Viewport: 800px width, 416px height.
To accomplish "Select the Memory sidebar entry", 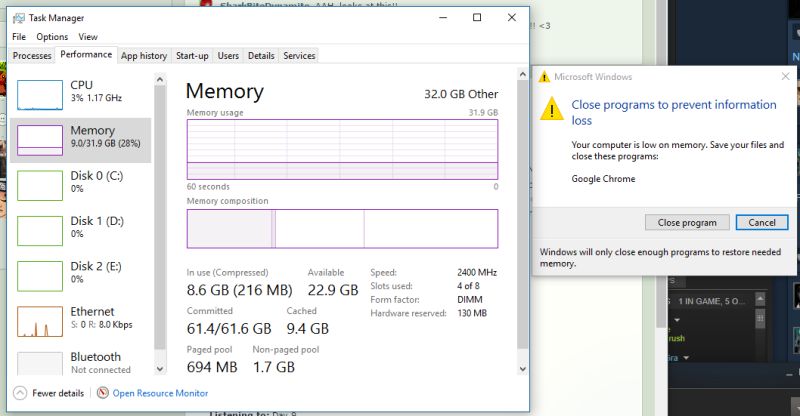I will [x=81, y=140].
